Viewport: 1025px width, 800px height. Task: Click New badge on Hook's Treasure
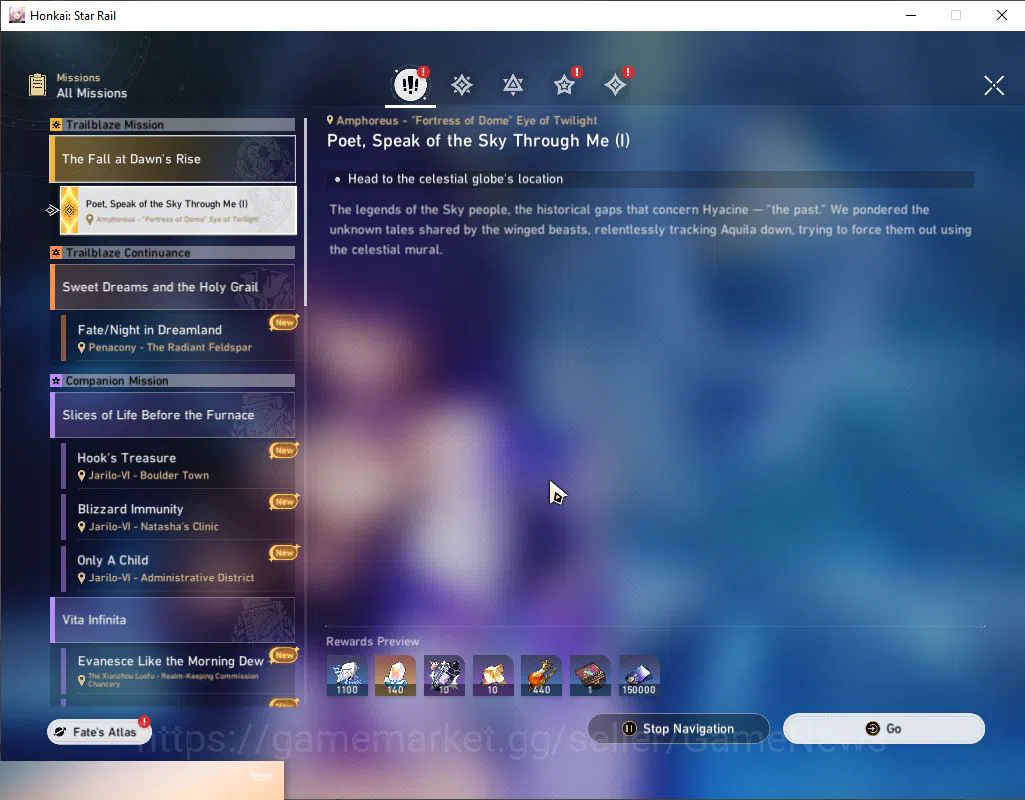(284, 450)
